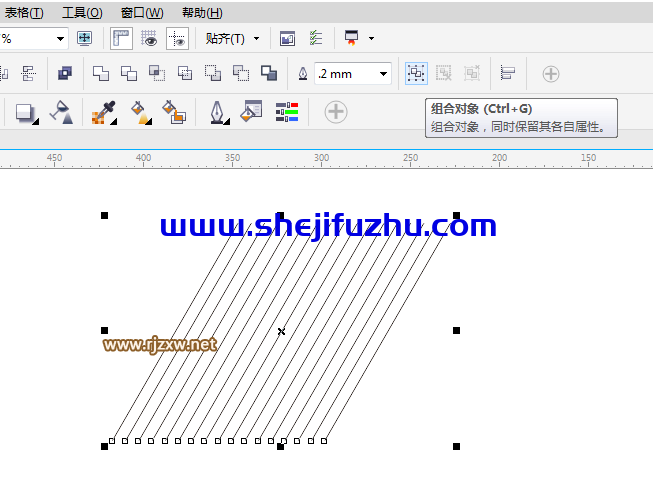Click the trim shapes icon

point(129,74)
